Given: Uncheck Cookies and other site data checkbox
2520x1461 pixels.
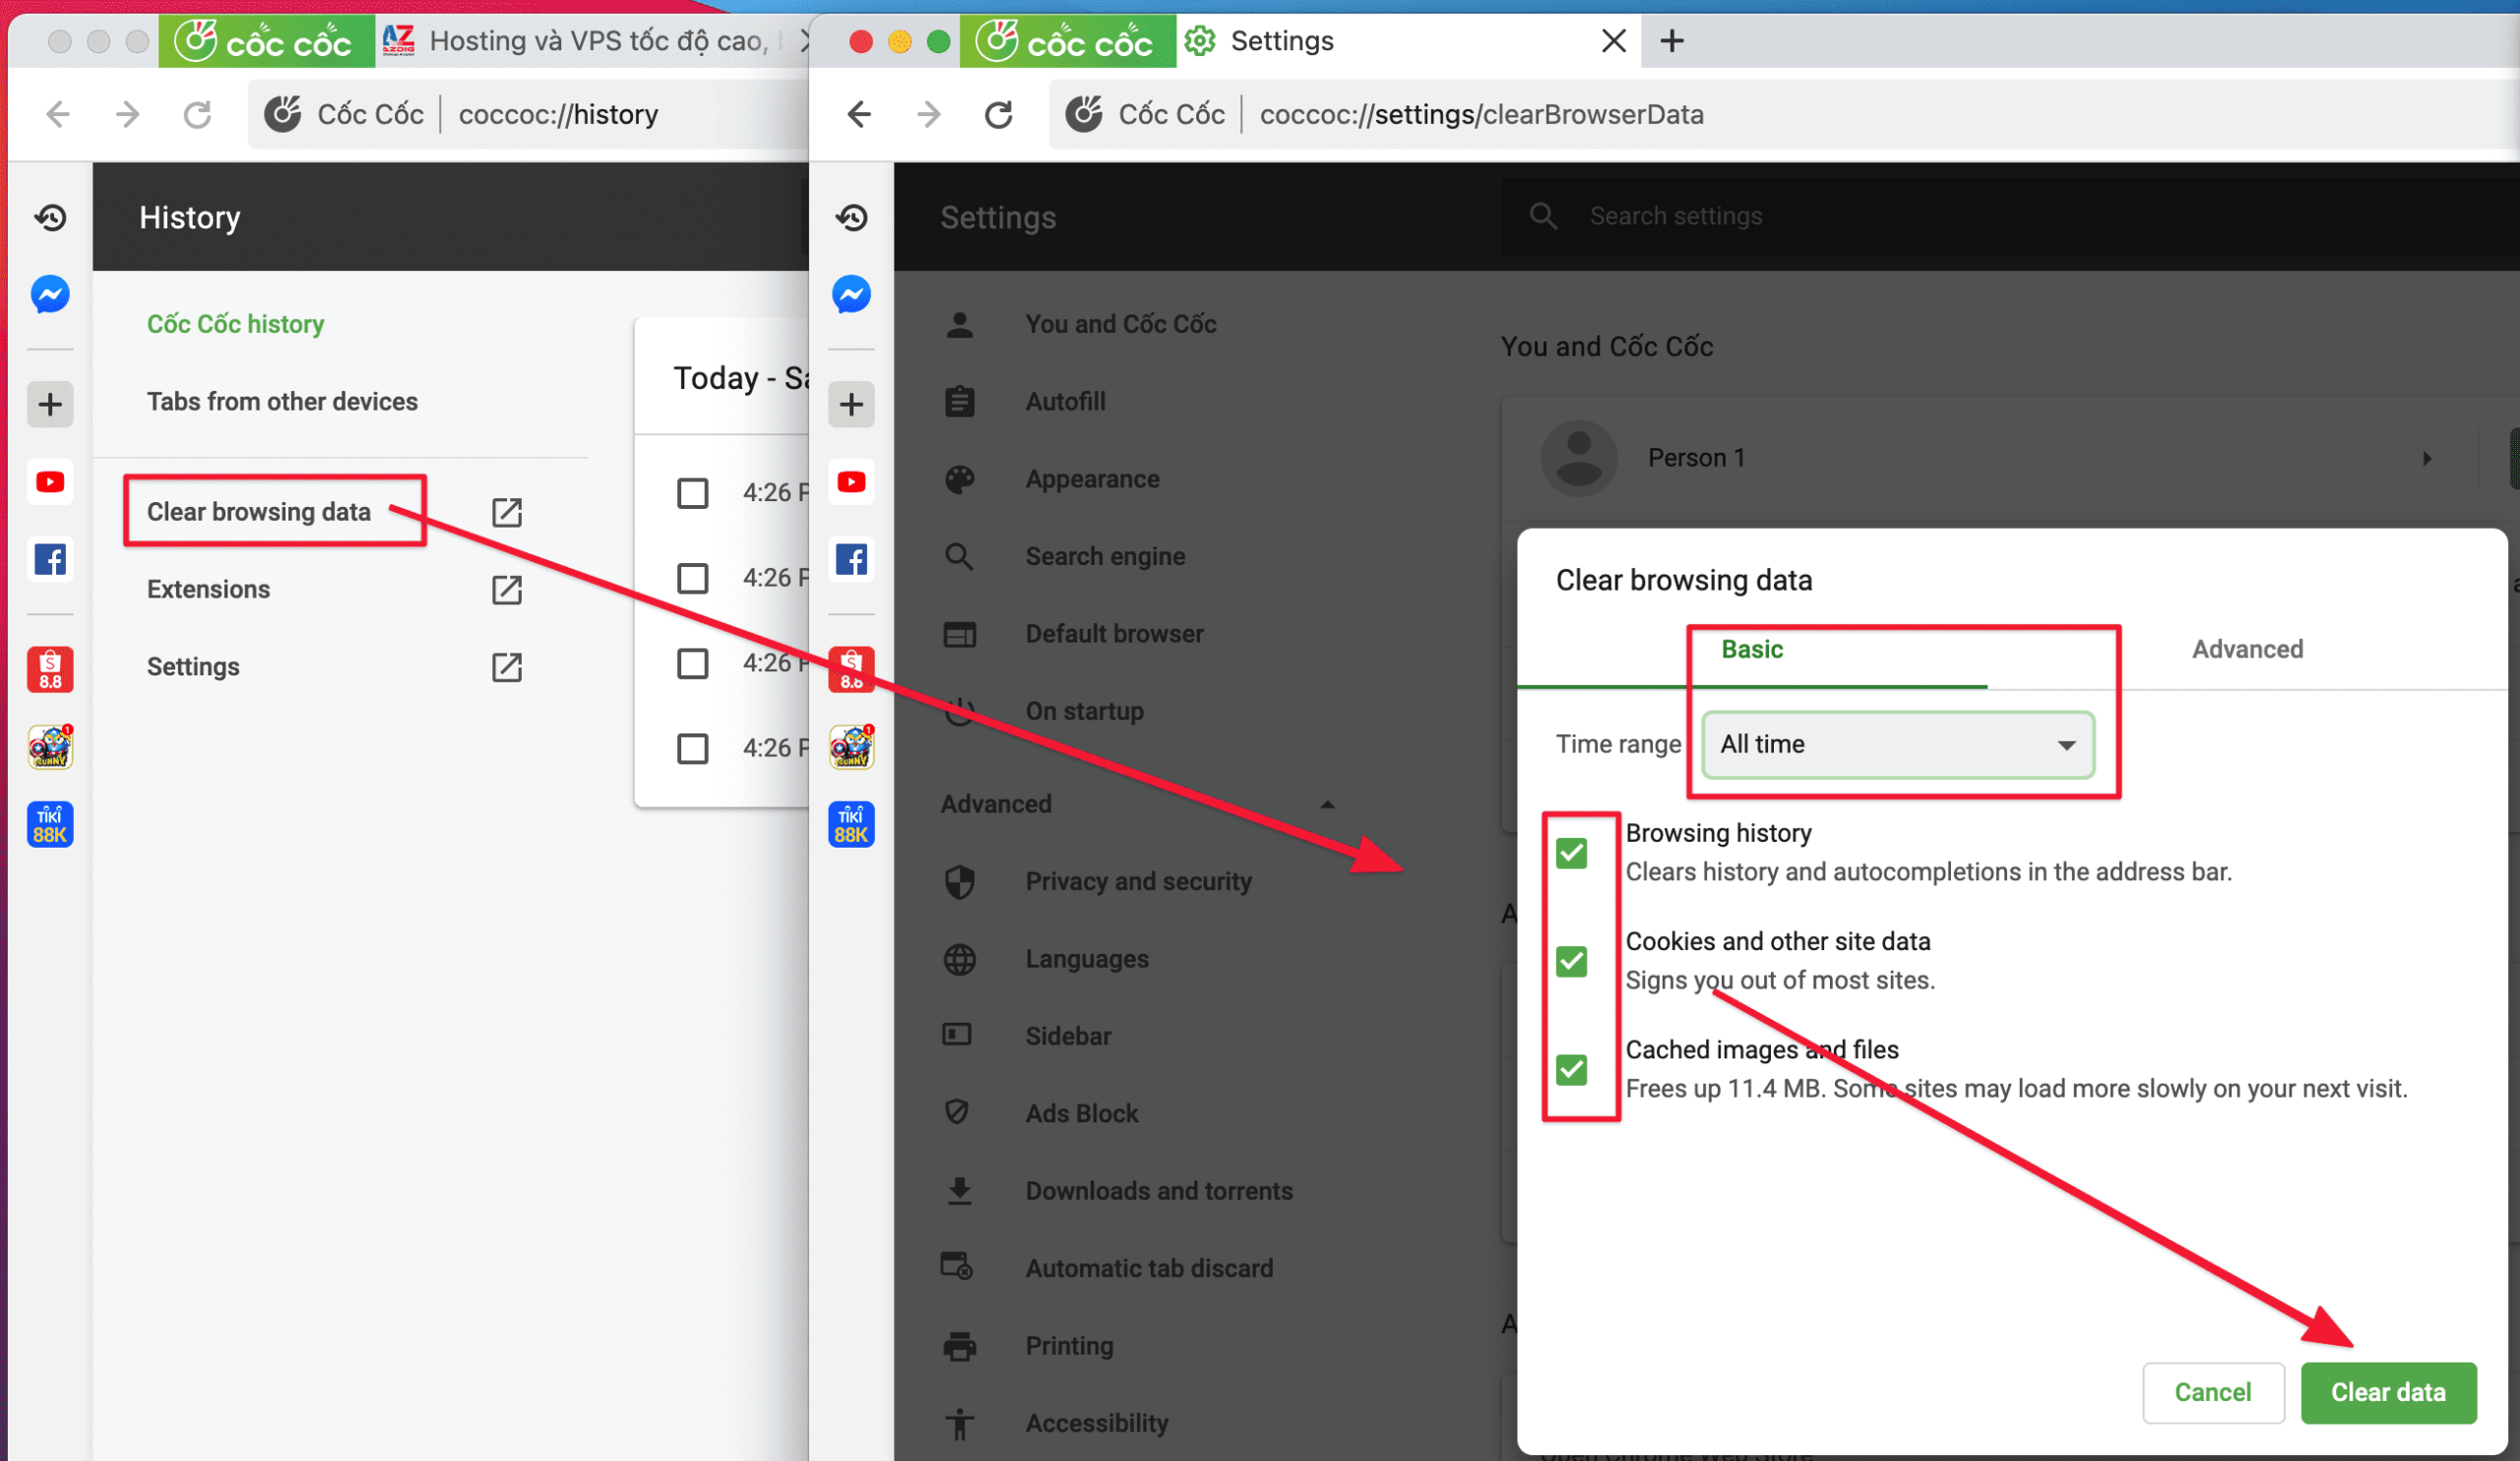Looking at the screenshot, I should coord(1571,961).
